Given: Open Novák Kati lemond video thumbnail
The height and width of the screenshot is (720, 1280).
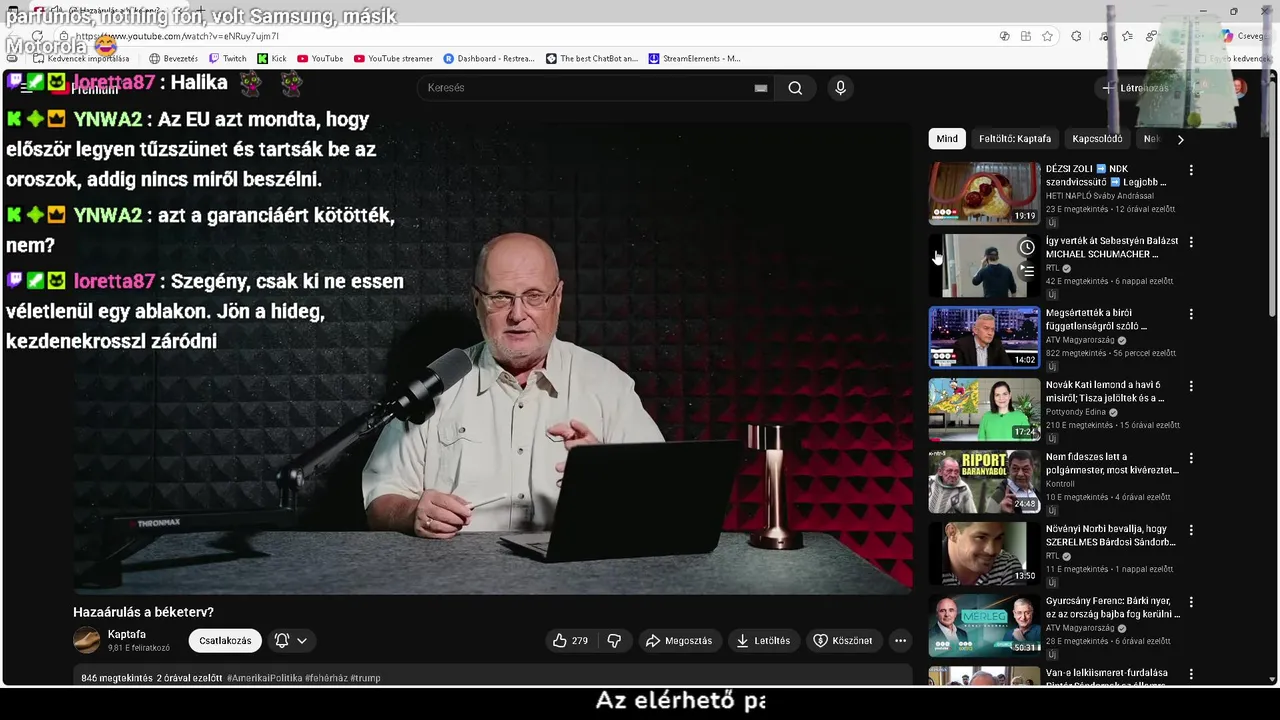Looking at the screenshot, I should click(984, 409).
